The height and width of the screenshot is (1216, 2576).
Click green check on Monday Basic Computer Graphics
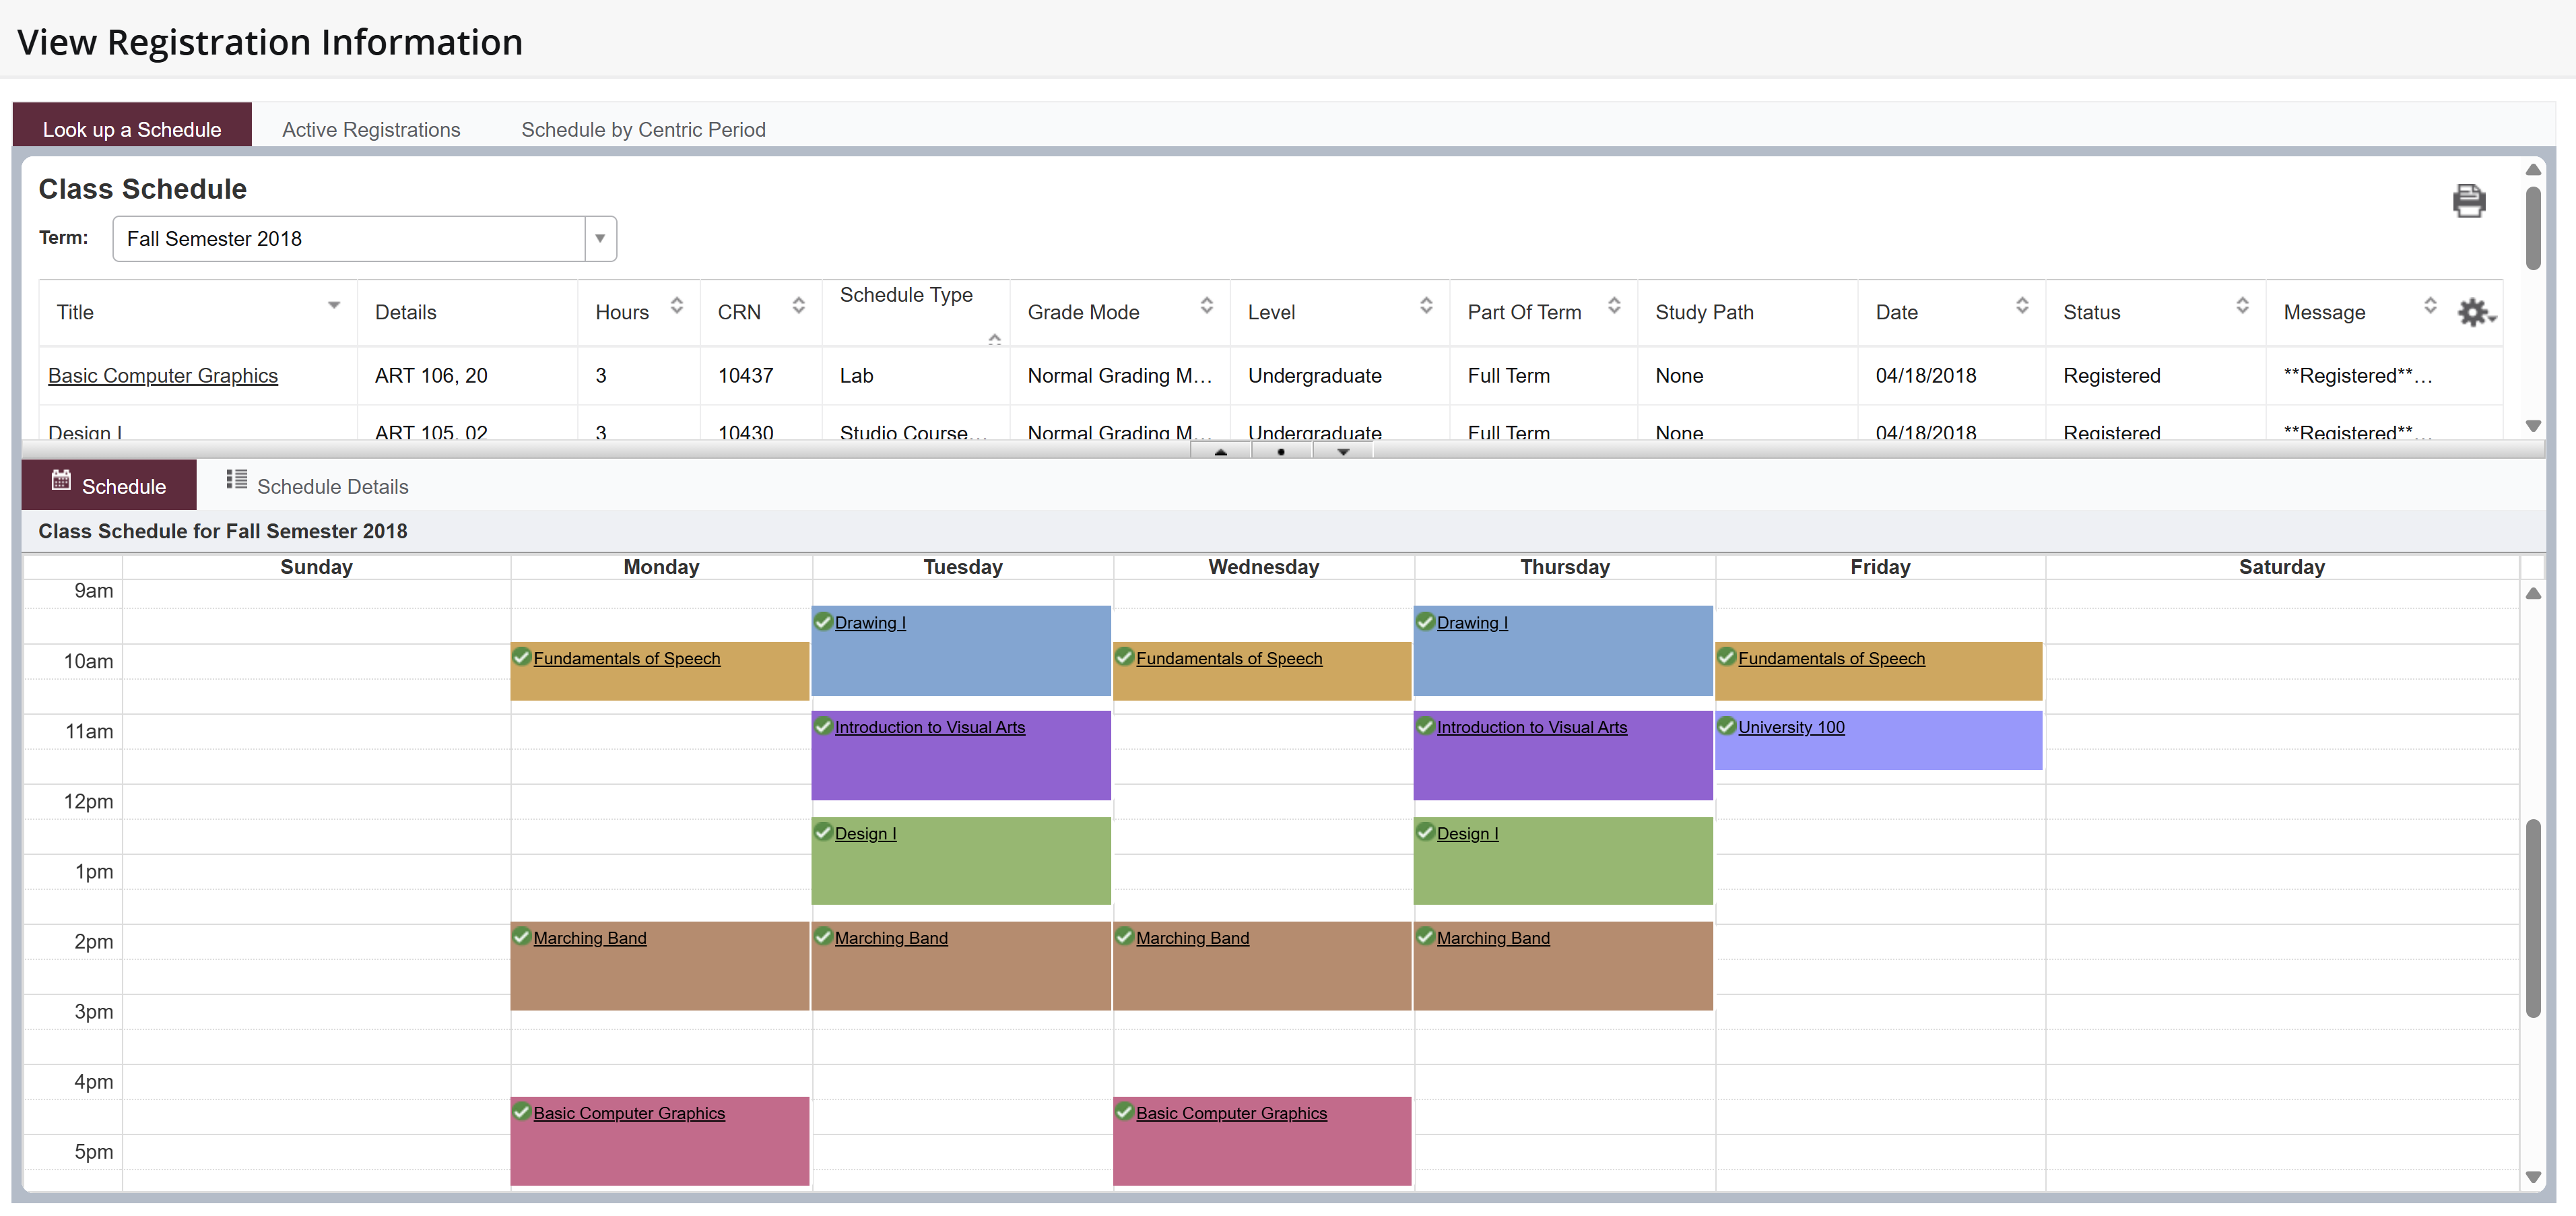coord(521,1112)
